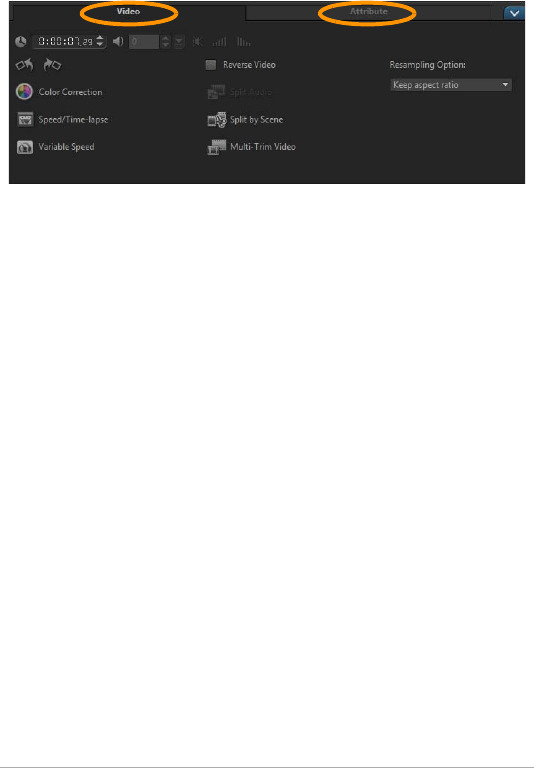The image size is (534, 768).
Task: Open Color Correction color wheel icon
Action: pyautogui.click(x=24, y=92)
